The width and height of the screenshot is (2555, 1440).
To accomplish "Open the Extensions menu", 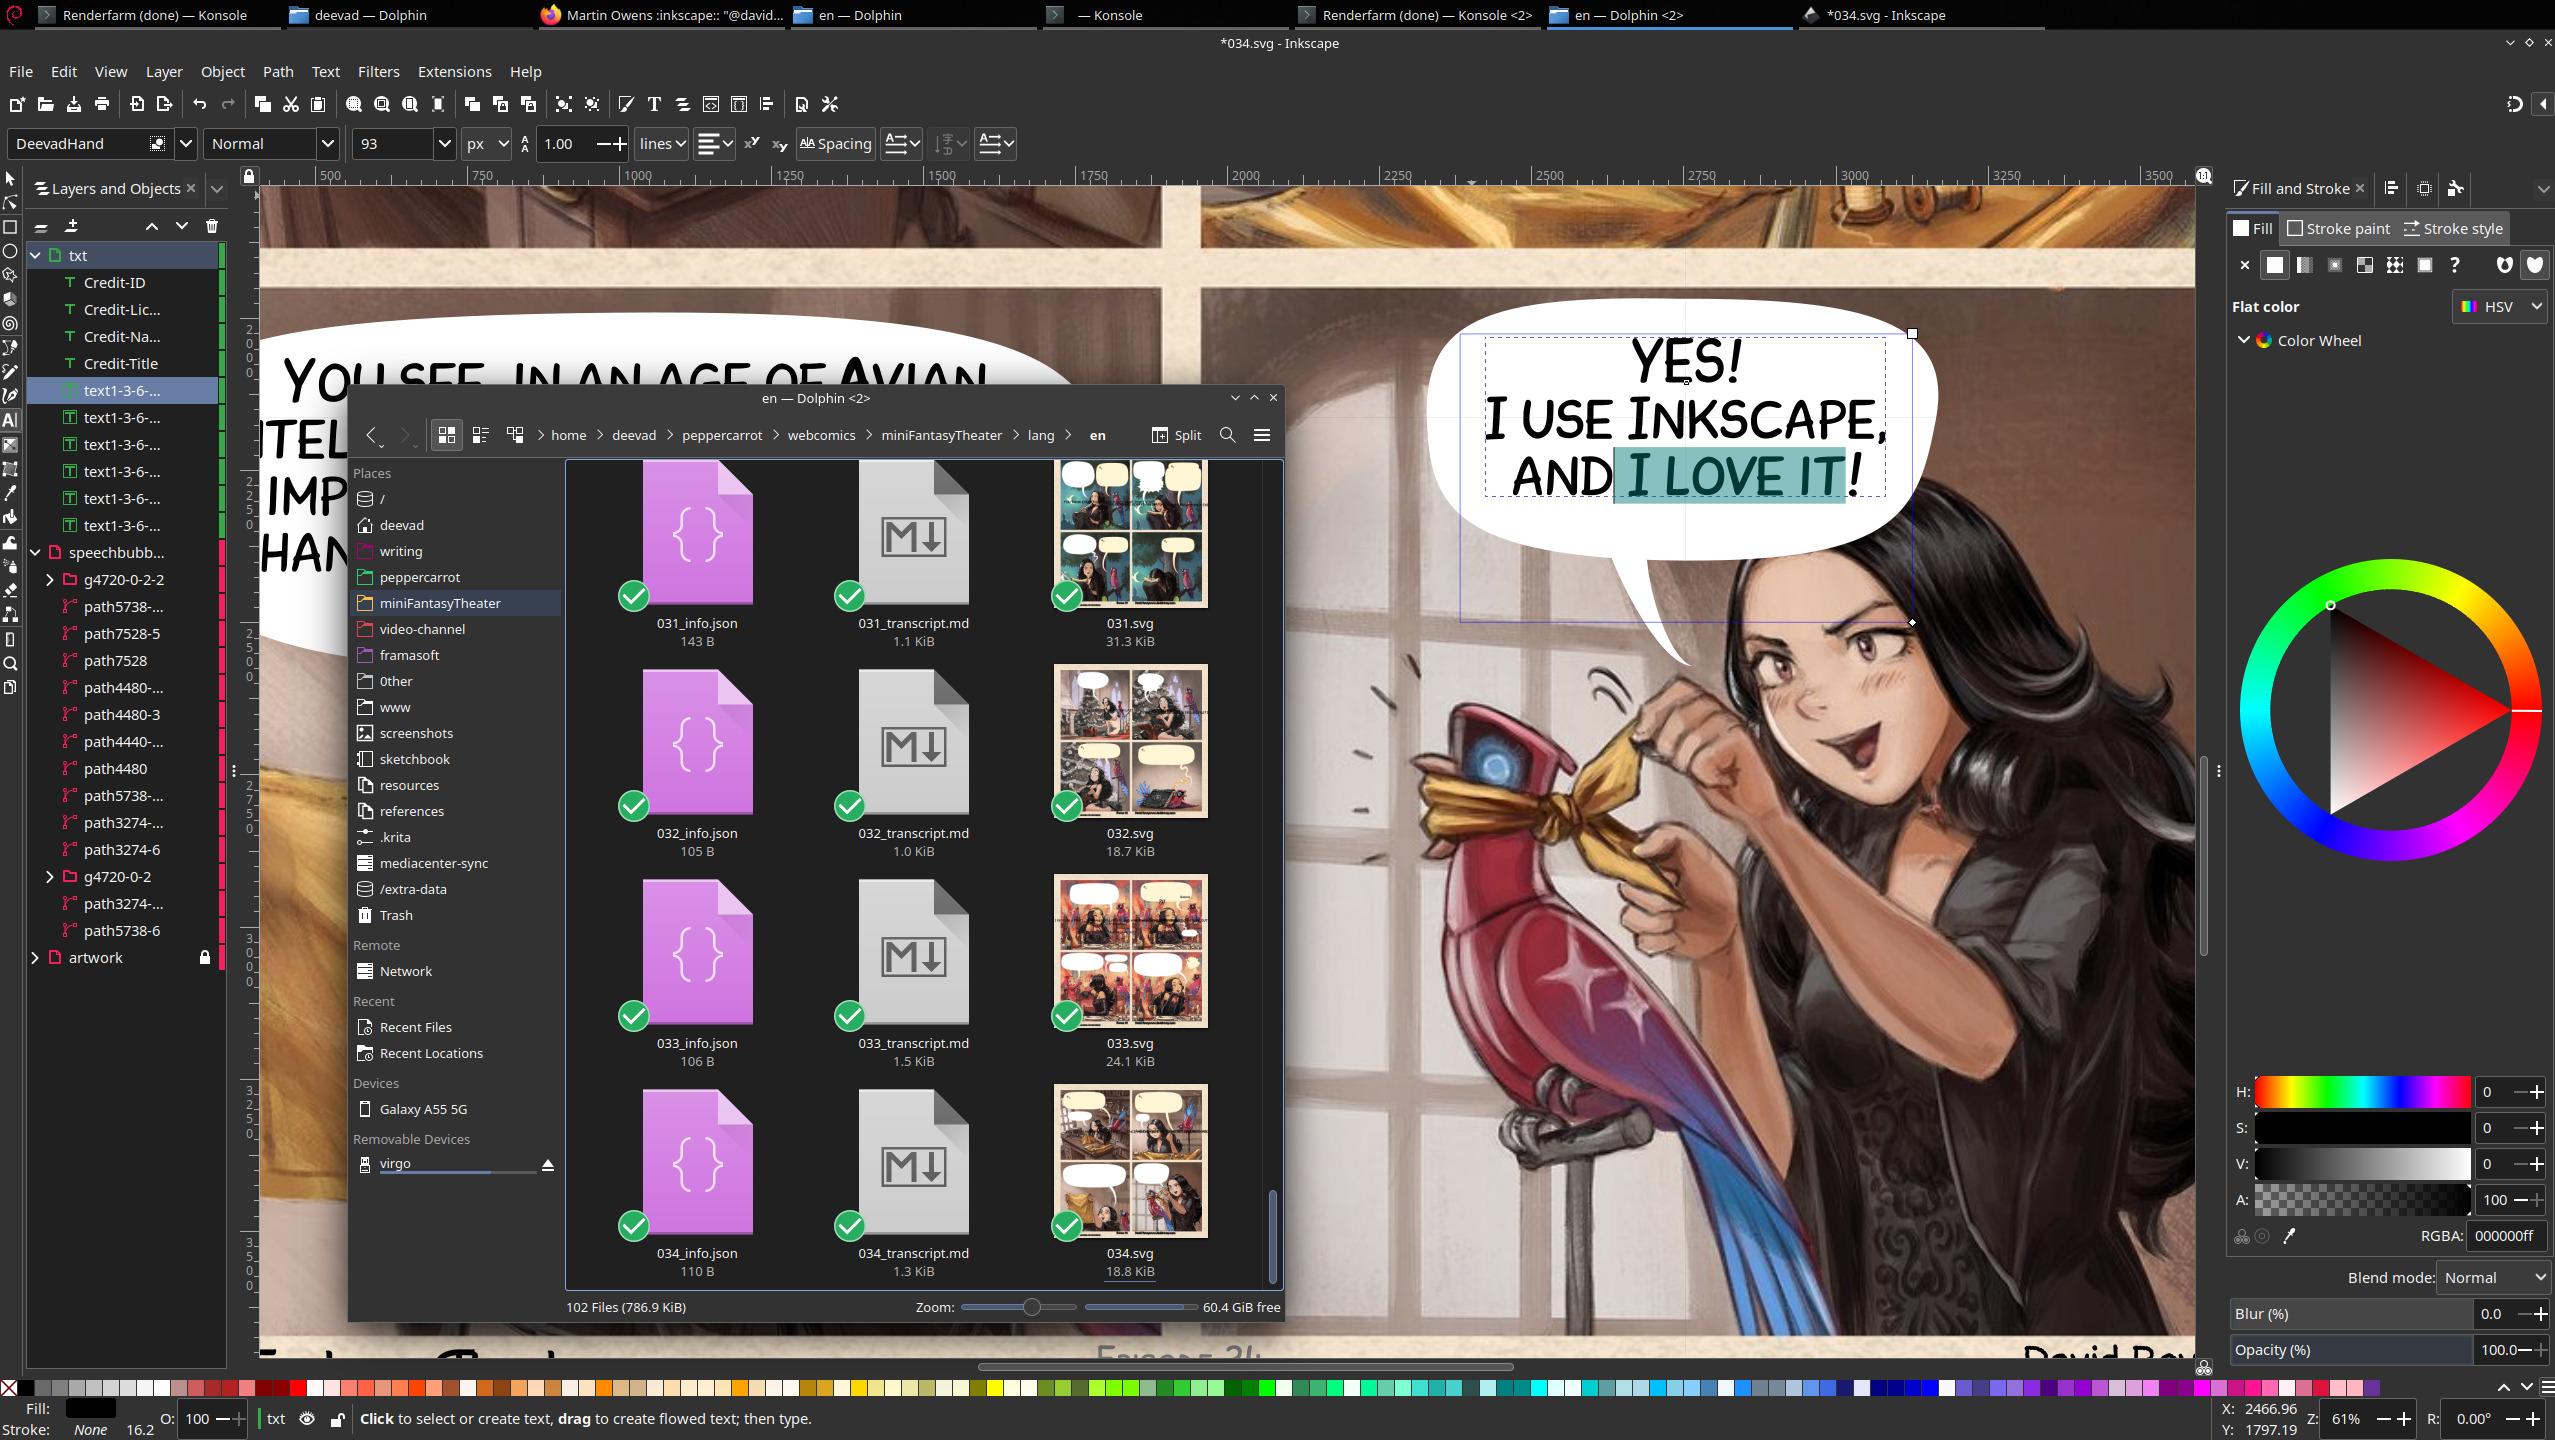I will [454, 72].
